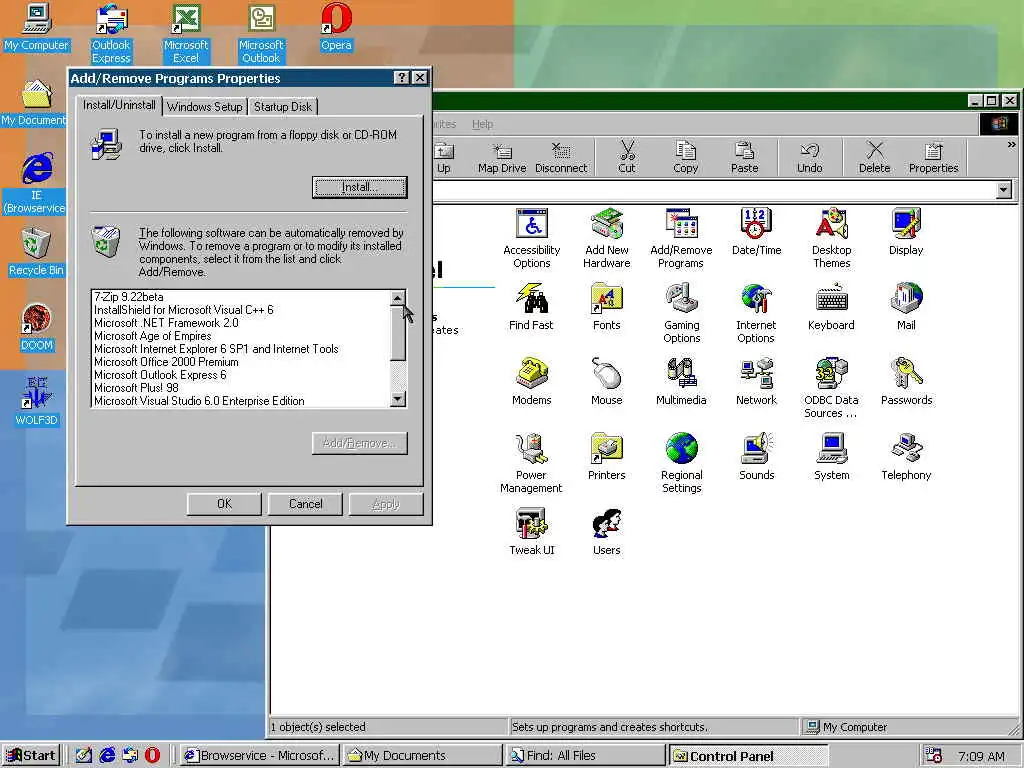
Task: Select the Microsoft Excel desktop shortcut
Action: tap(186, 34)
